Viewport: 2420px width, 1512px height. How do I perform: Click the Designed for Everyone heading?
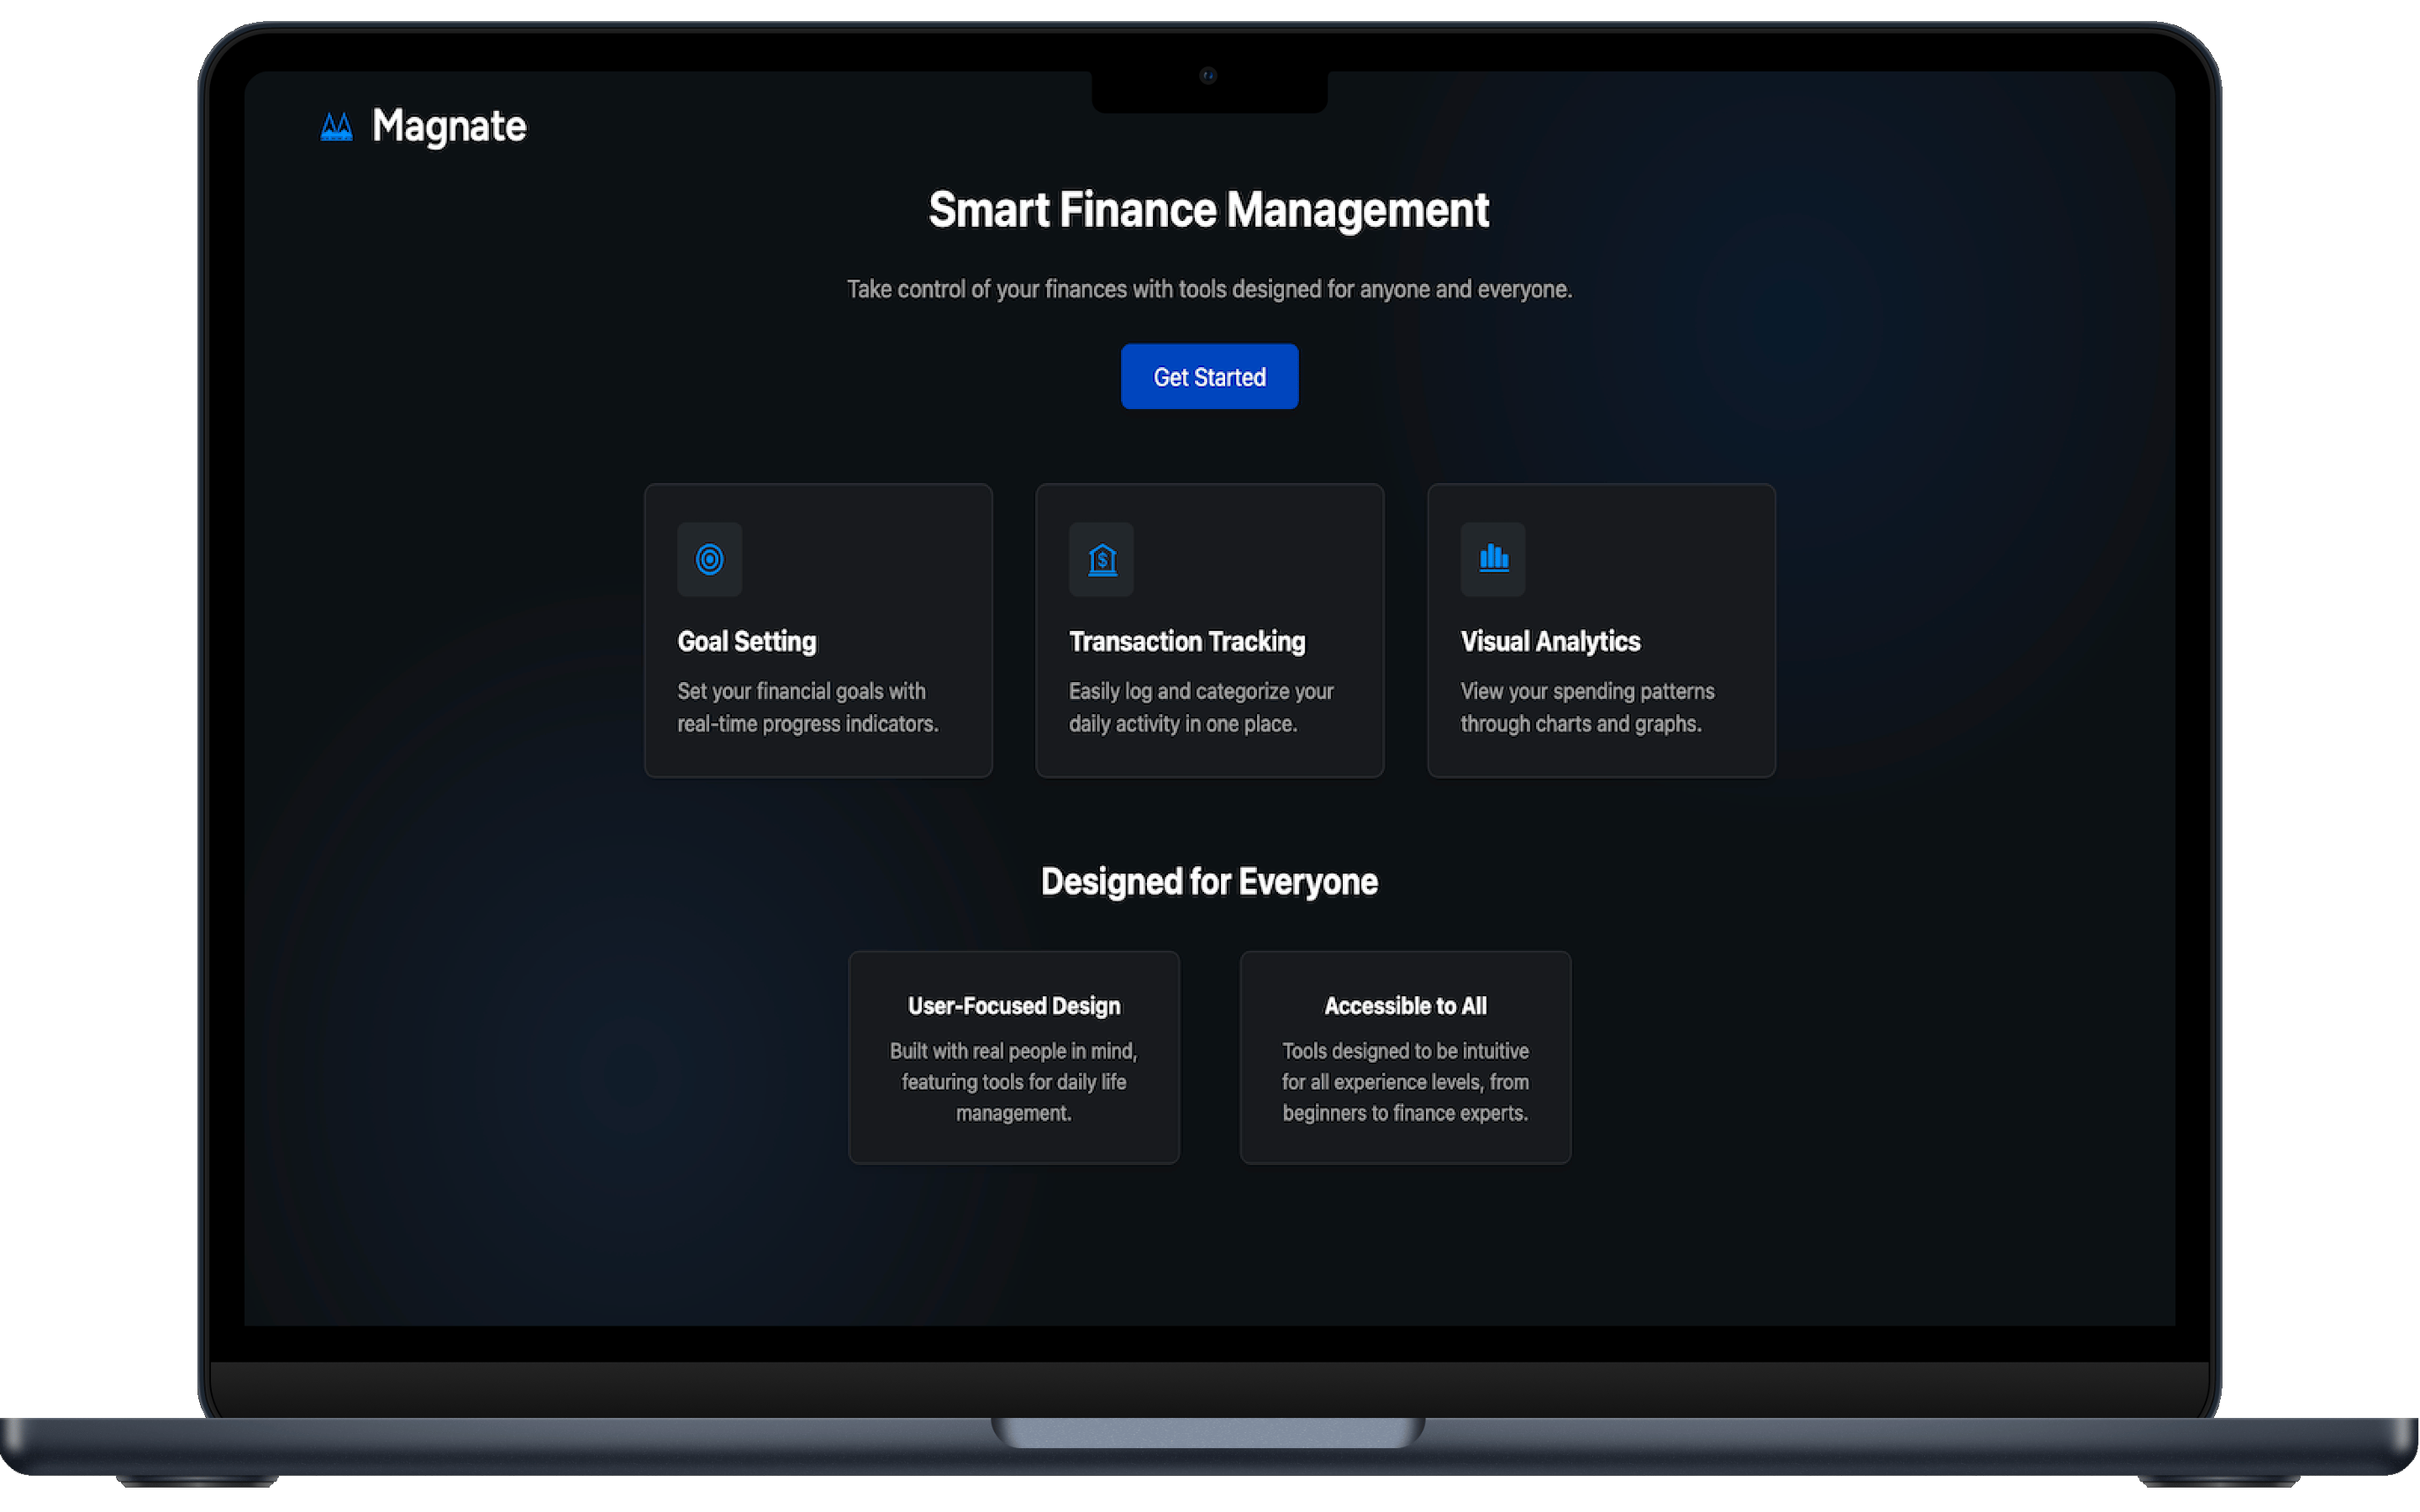coord(1209,881)
